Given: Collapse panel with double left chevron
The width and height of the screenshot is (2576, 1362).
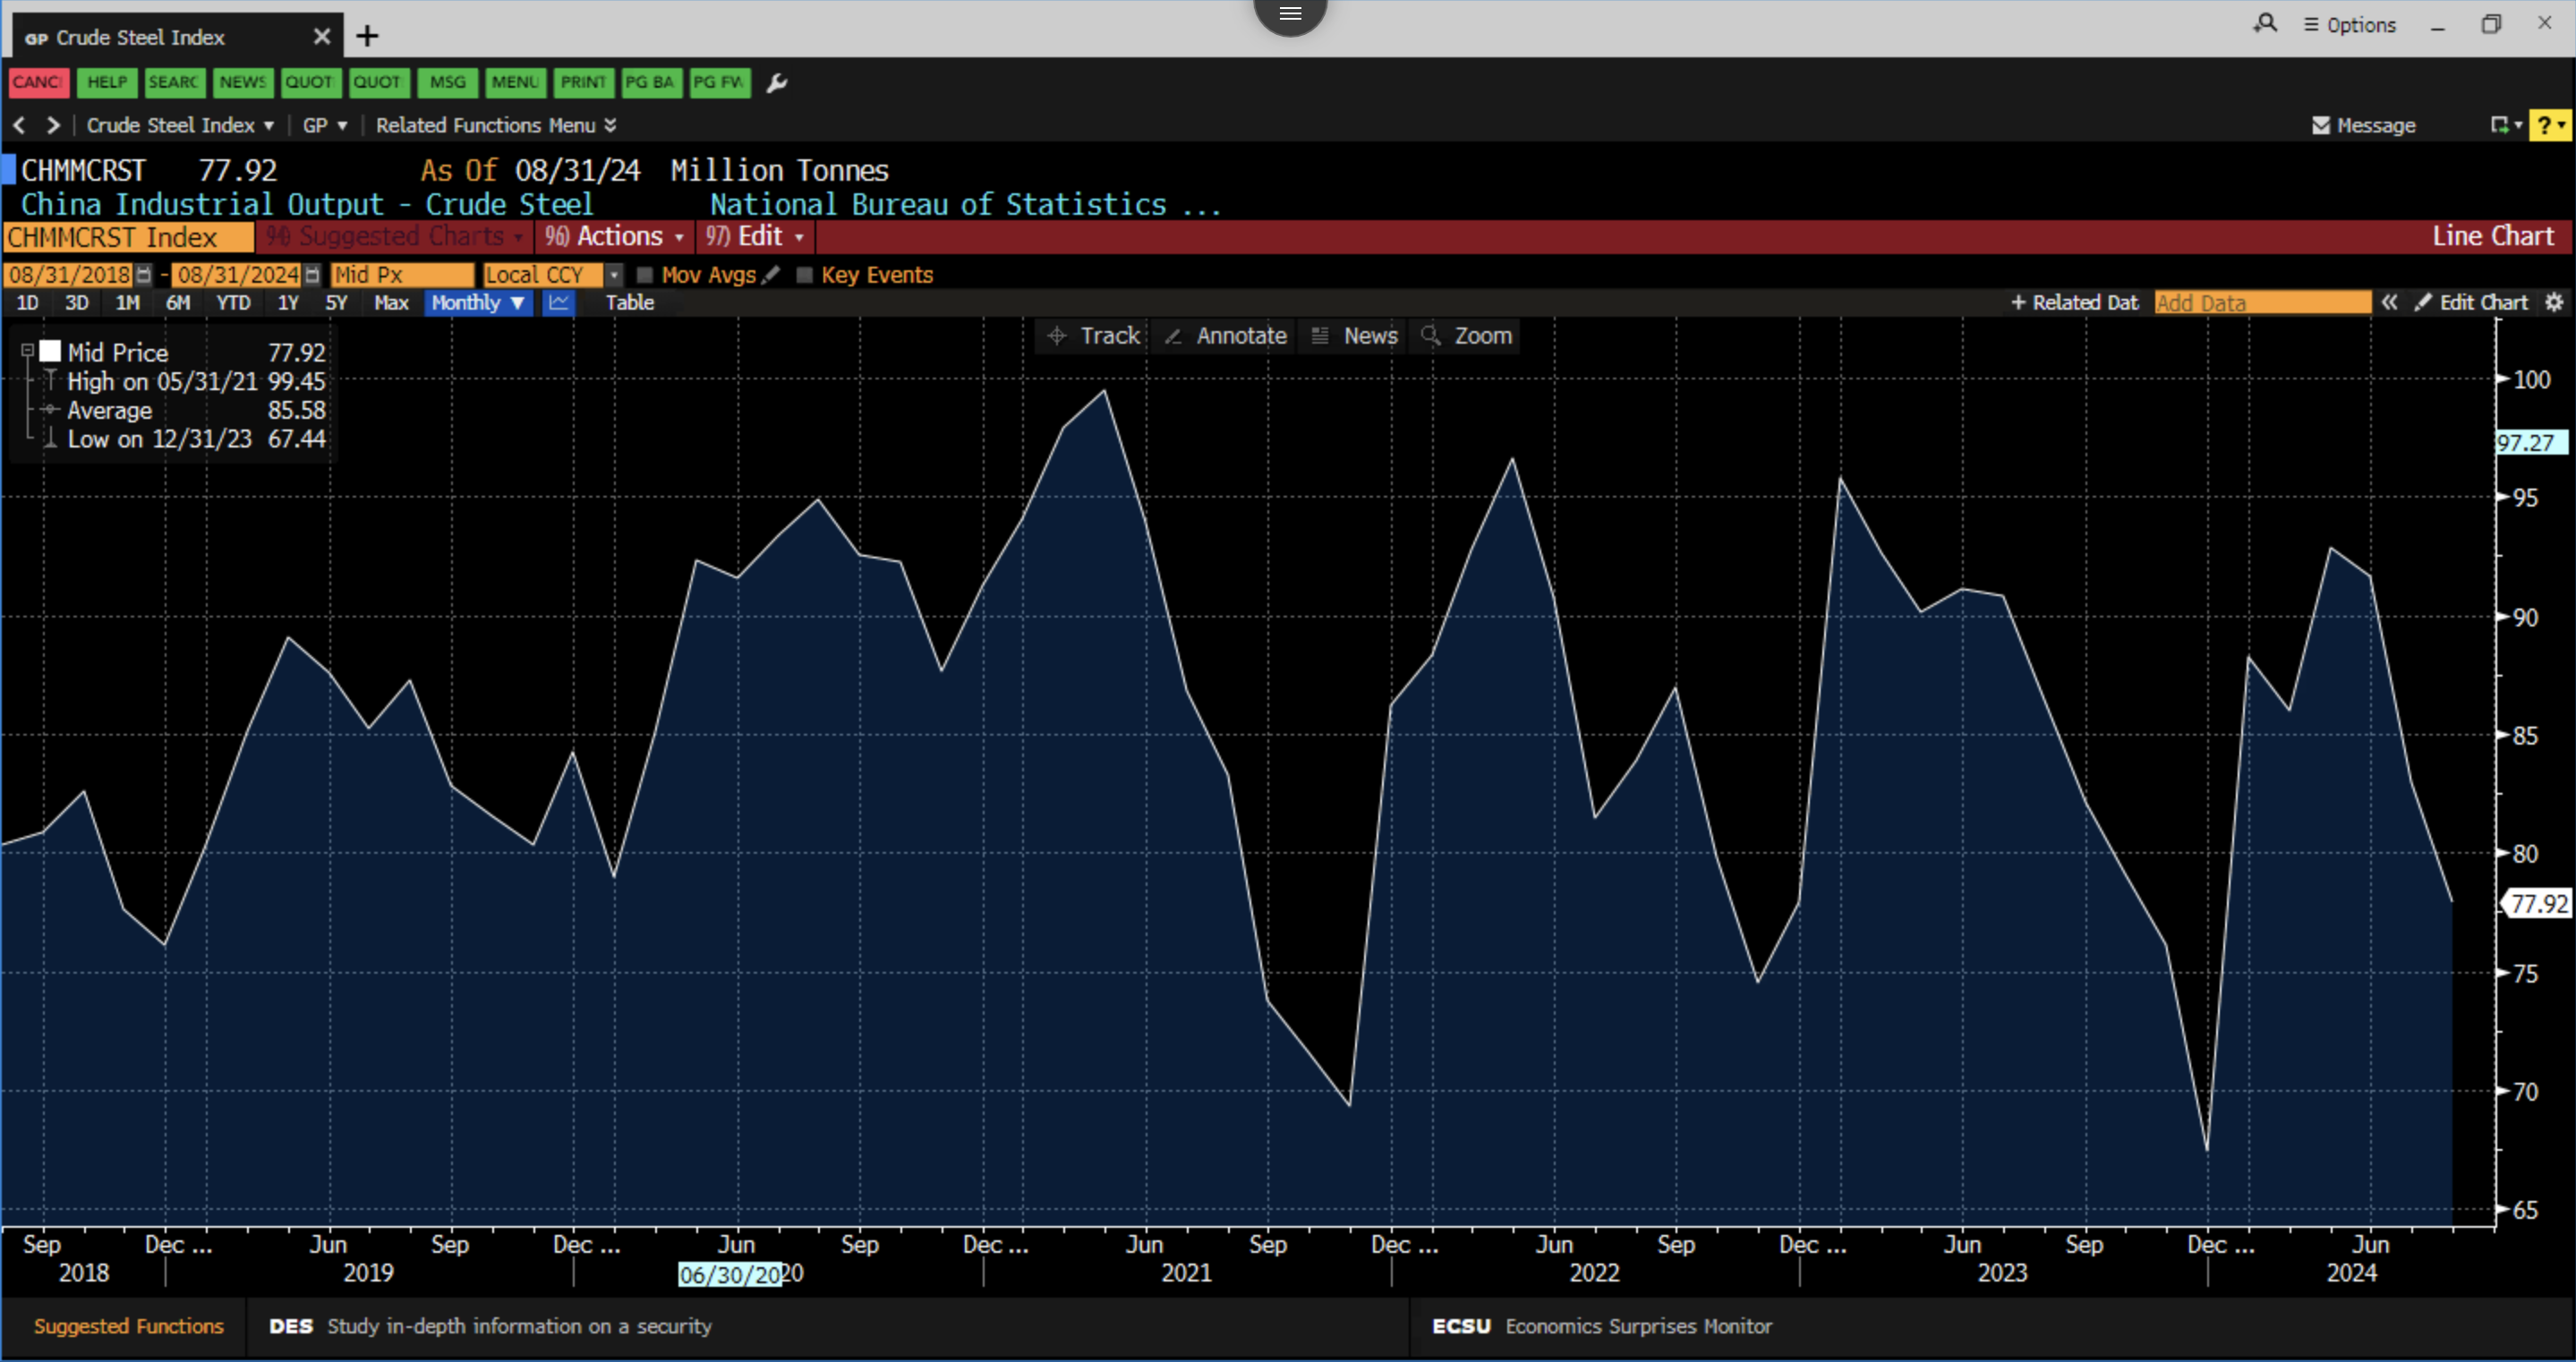Looking at the screenshot, I should [2389, 303].
